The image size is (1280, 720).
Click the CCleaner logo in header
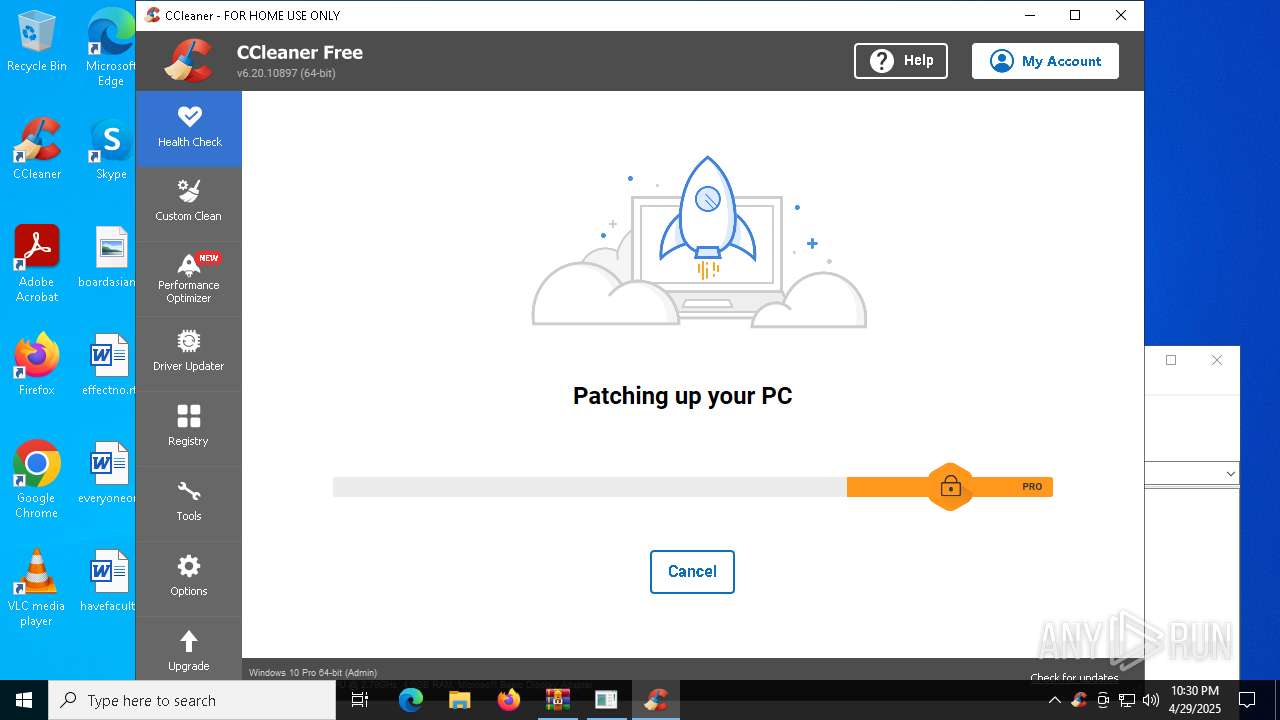tap(189, 60)
